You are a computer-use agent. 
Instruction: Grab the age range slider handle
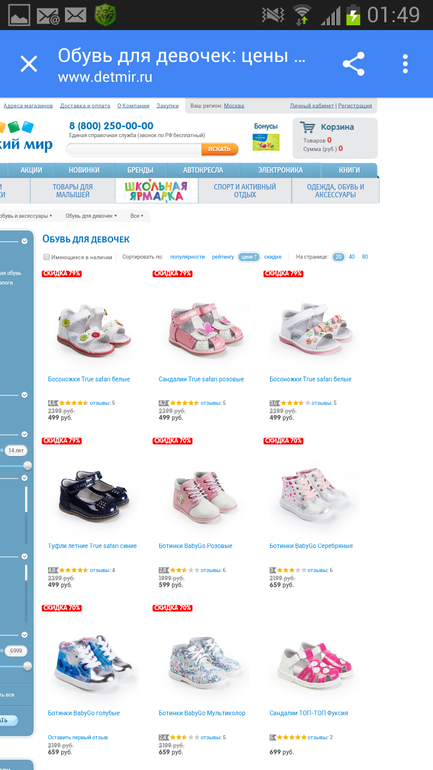click(27, 465)
